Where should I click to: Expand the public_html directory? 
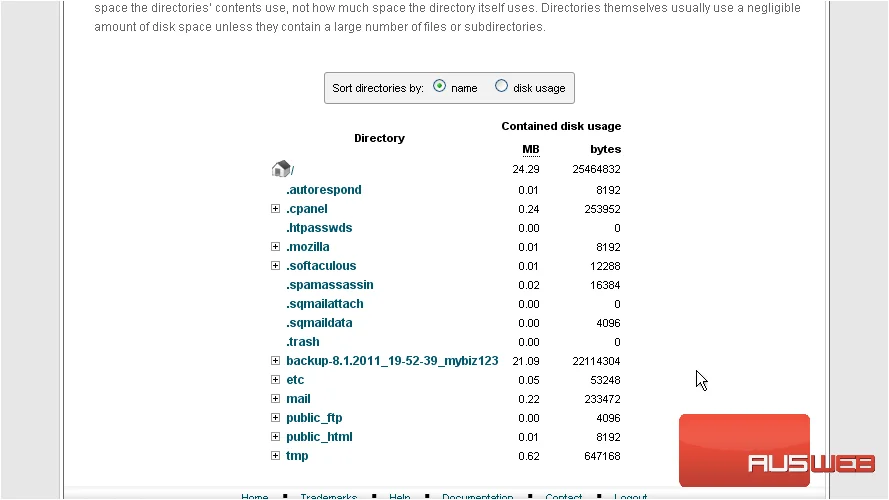pos(276,437)
